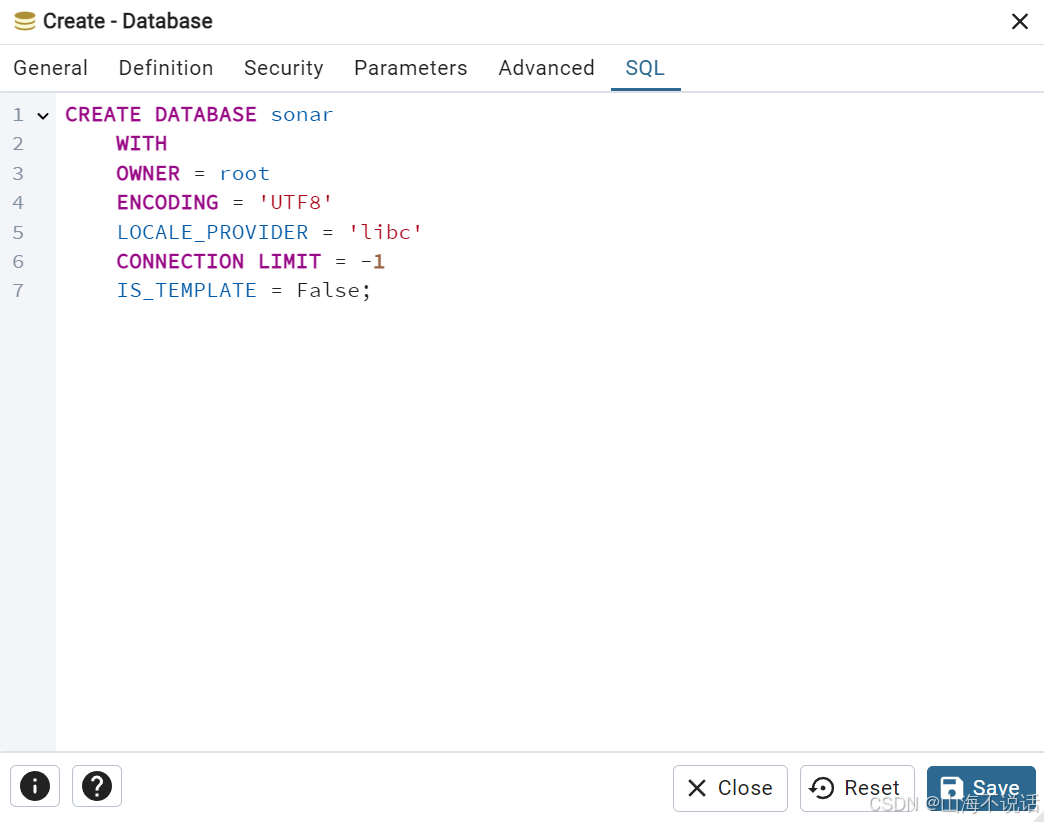
Task: Click the info icon at bottom left
Action: (x=34, y=786)
